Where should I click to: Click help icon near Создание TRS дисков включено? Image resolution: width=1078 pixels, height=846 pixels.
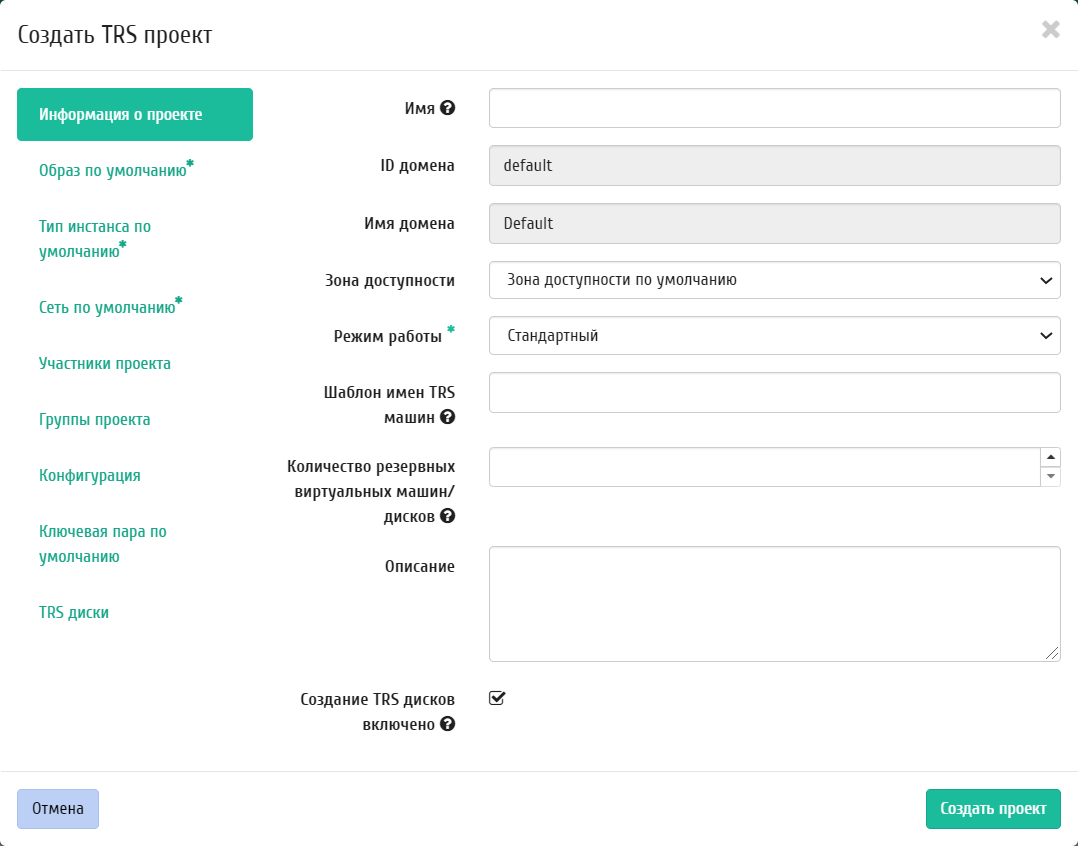tap(448, 724)
